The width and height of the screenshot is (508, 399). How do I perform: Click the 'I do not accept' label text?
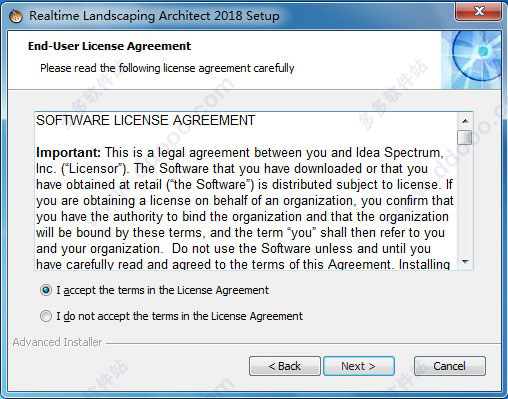tap(179, 316)
